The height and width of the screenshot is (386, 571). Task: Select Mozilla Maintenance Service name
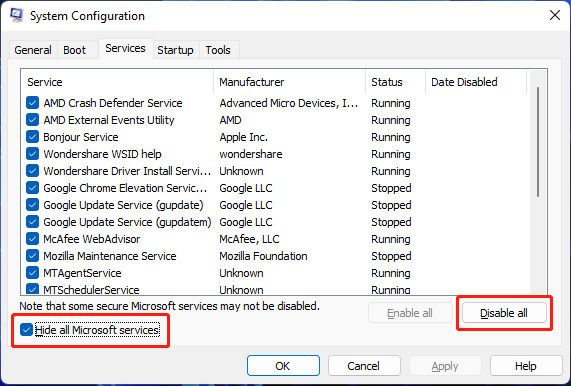coord(110,256)
